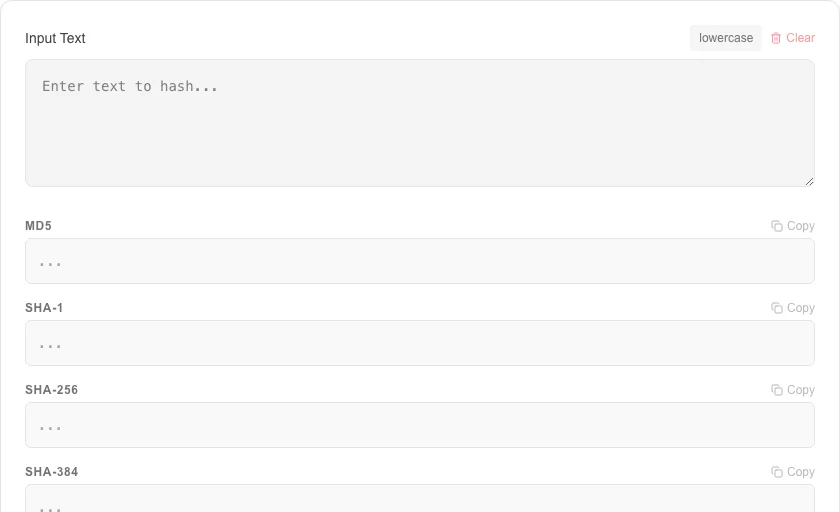Click the SHA-256 copy icon
The height and width of the screenshot is (512, 840).
[x=777, y=390]
